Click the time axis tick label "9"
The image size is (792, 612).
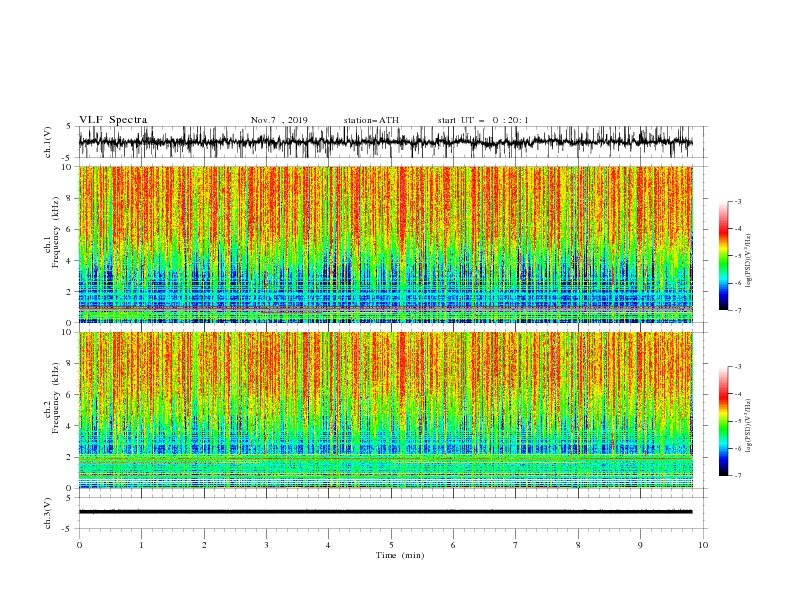pos(640,545)
